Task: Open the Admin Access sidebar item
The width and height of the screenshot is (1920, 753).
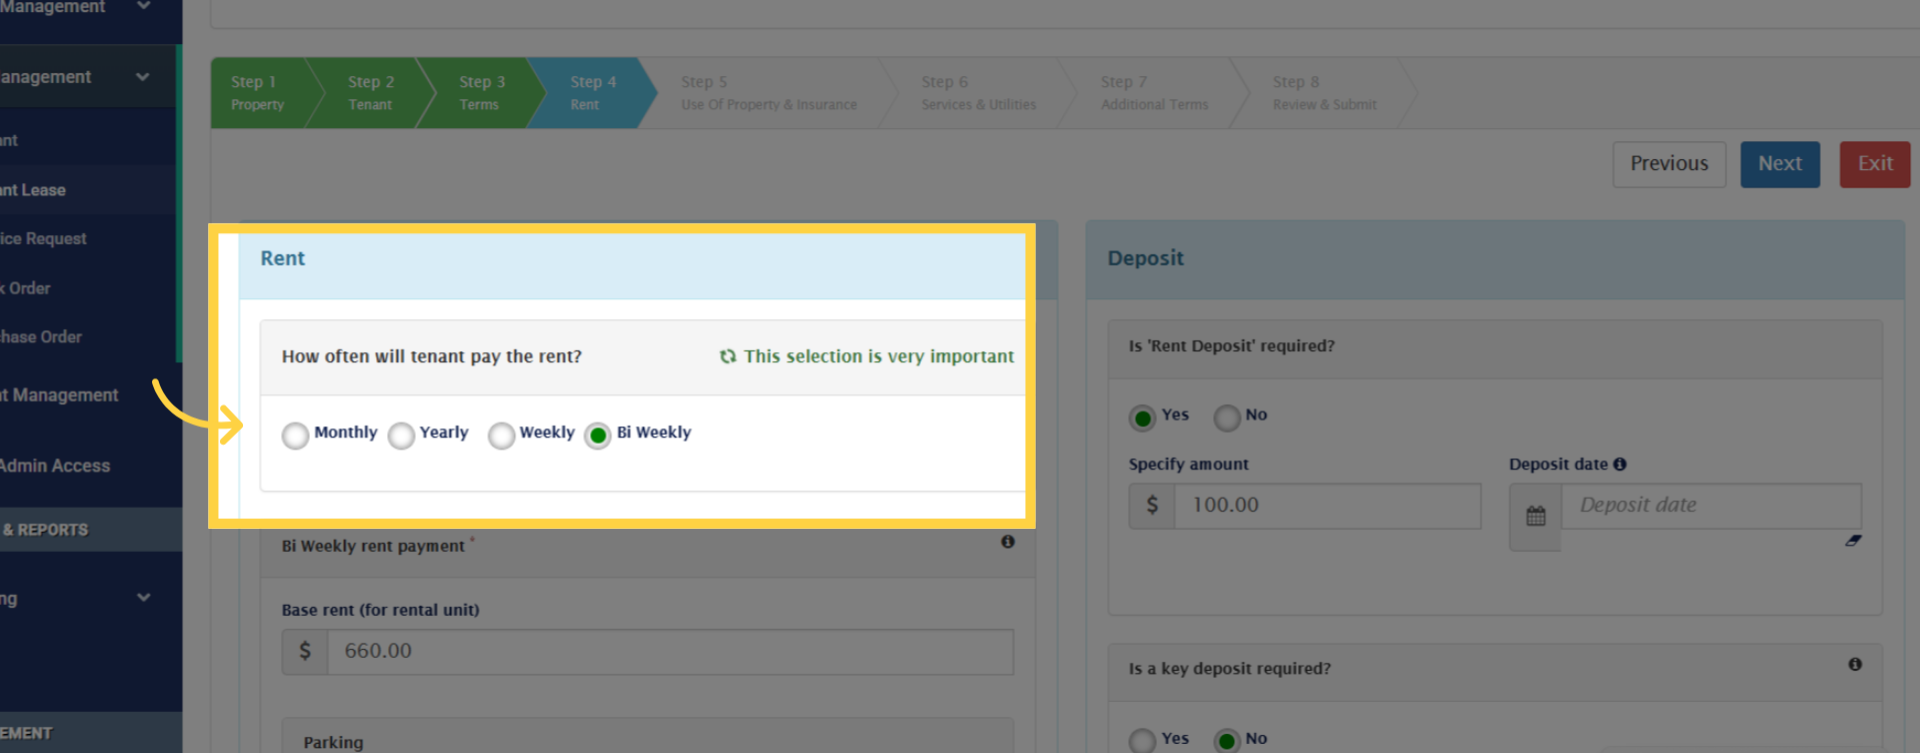Action: click(x=90, y=466)
